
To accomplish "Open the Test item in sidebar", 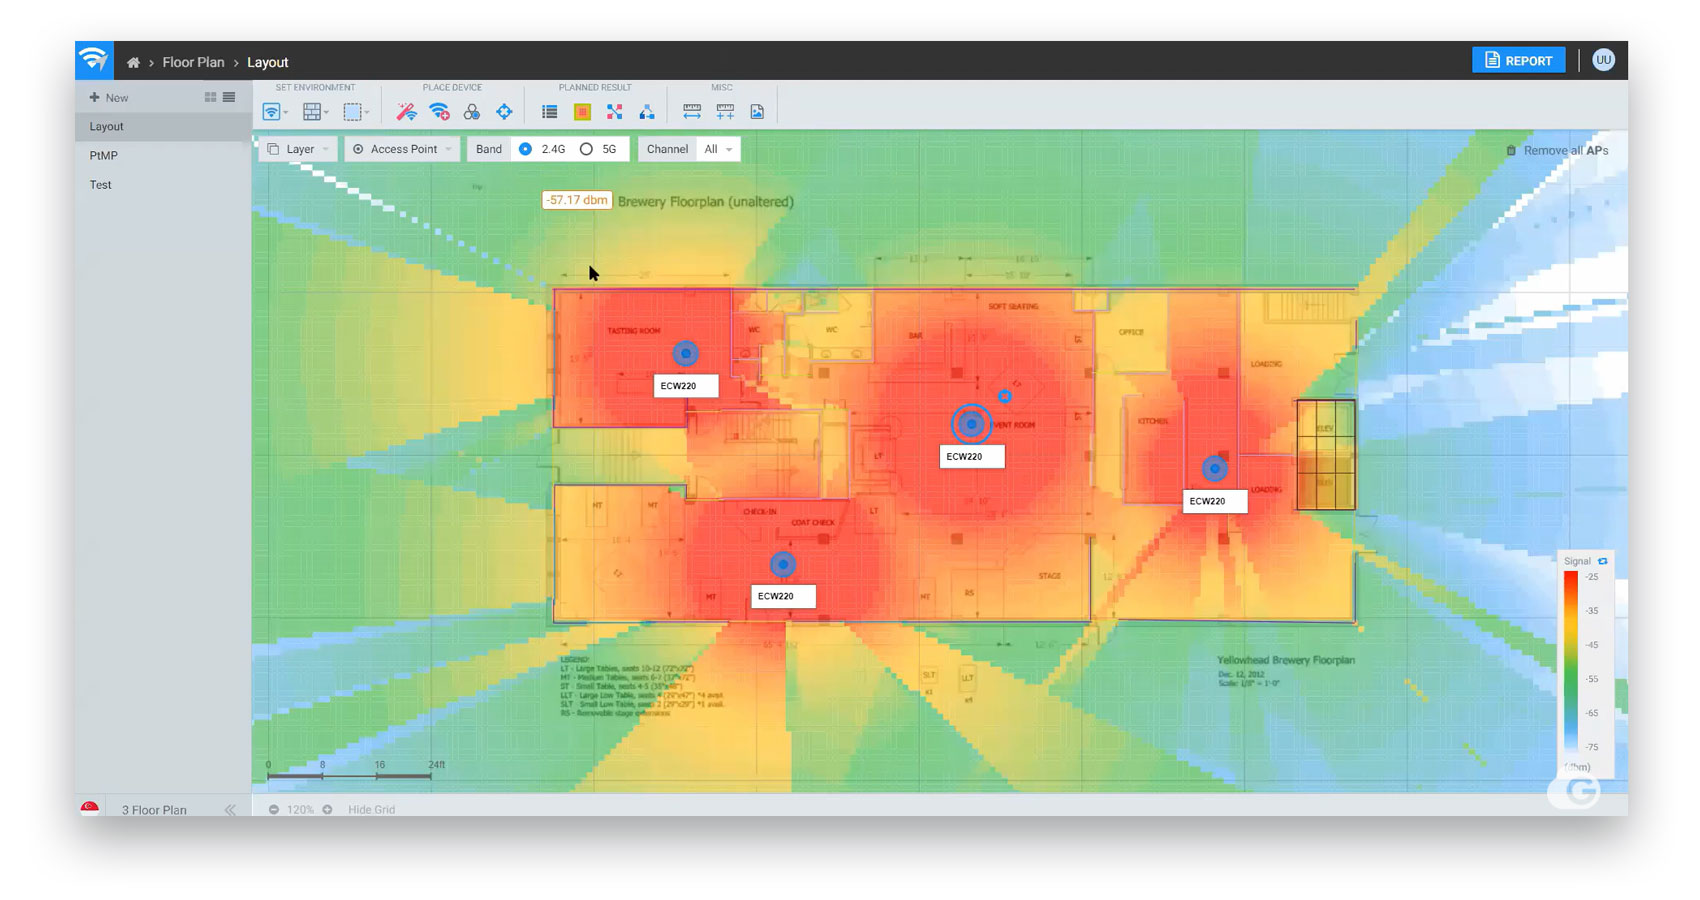I will [101, 185].
